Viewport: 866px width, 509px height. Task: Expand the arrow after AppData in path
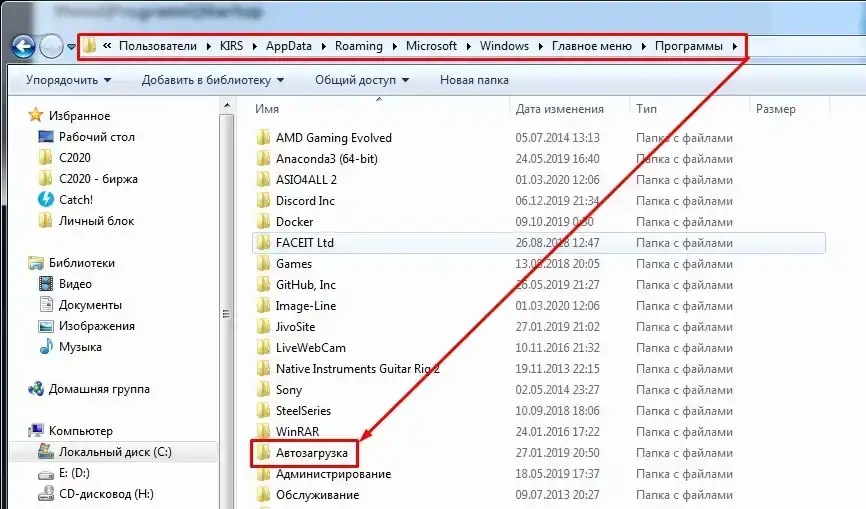pos(323,46)
